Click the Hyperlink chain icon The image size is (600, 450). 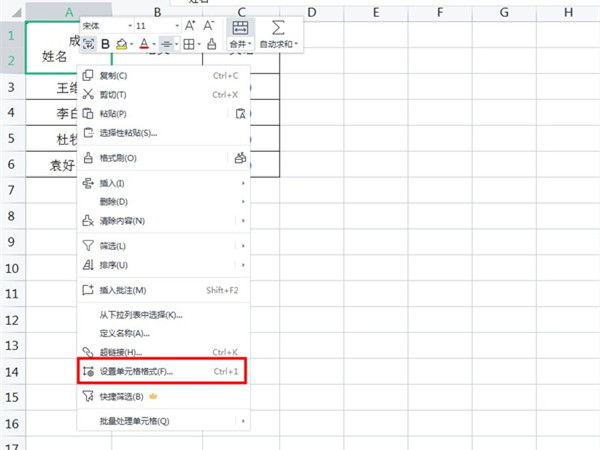pyautogui.click(x=88, y=352)
